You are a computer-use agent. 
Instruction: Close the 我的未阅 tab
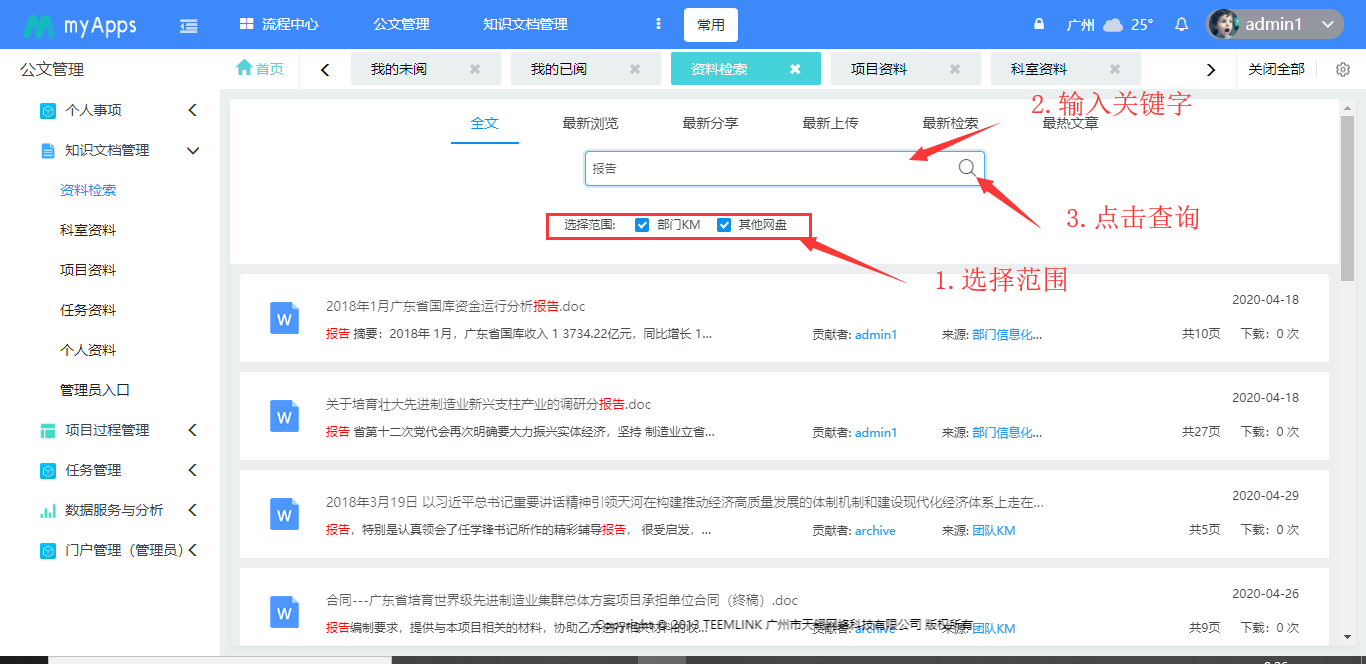click(475, 69)
